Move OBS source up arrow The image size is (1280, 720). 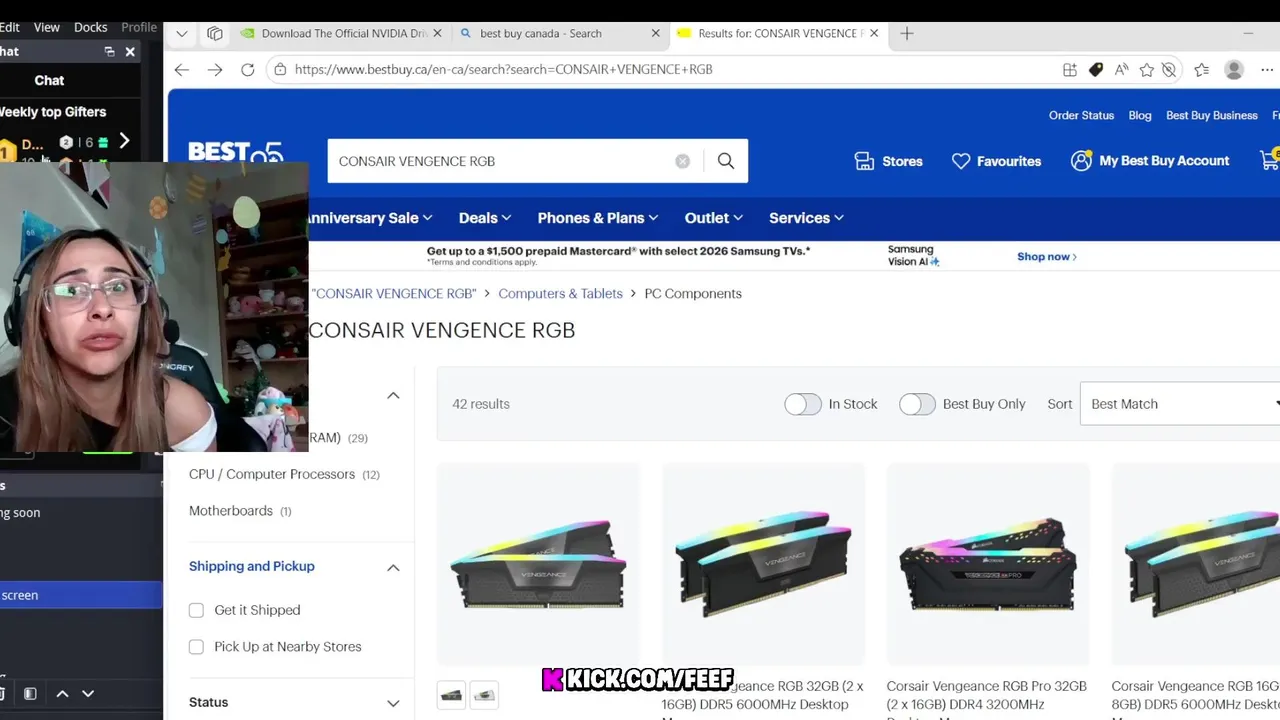(62, 693)
